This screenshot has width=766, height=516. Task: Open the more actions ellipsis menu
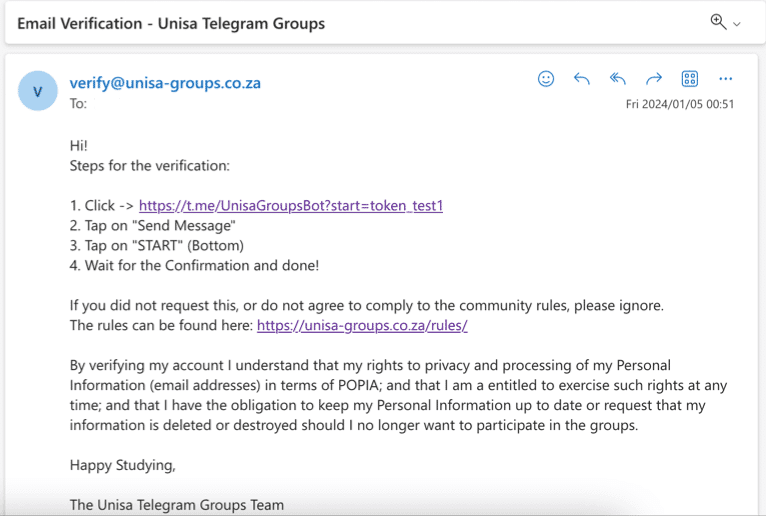tap(726, 79)
